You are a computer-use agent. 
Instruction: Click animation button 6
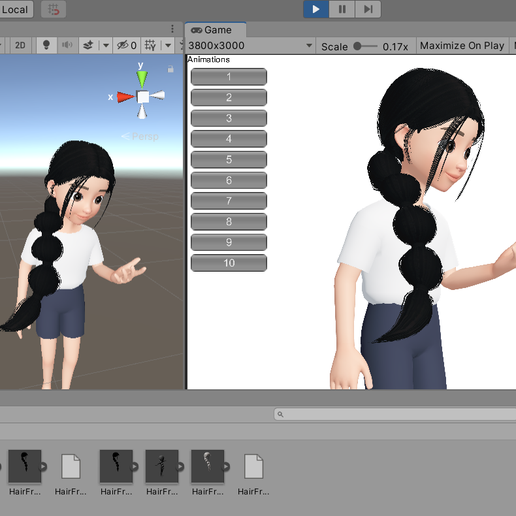229,180
